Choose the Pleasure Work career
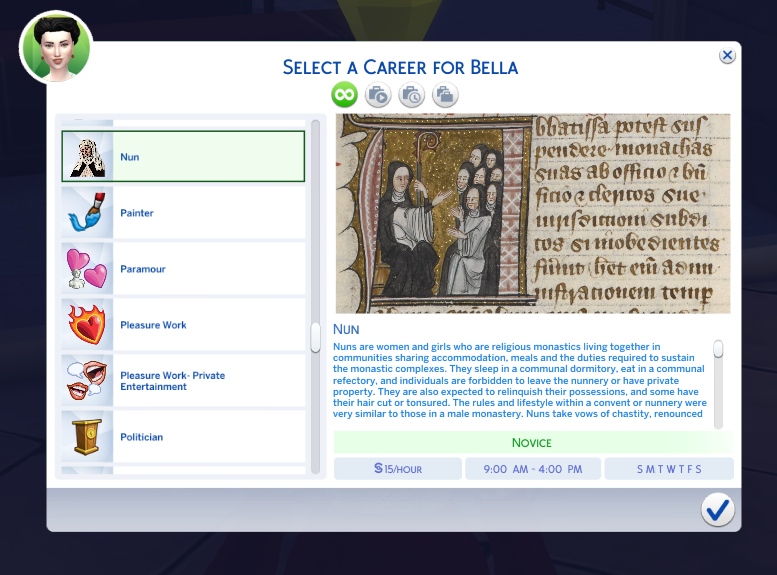Viewport: 777px width, 575px height. [183, 325]
